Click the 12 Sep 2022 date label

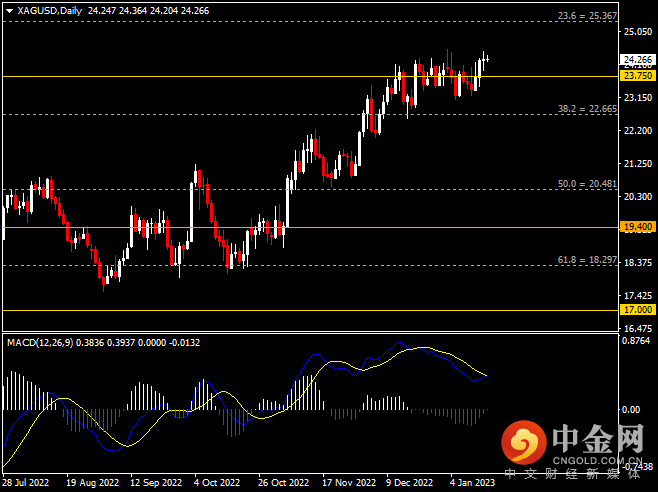tap(153, 481)
